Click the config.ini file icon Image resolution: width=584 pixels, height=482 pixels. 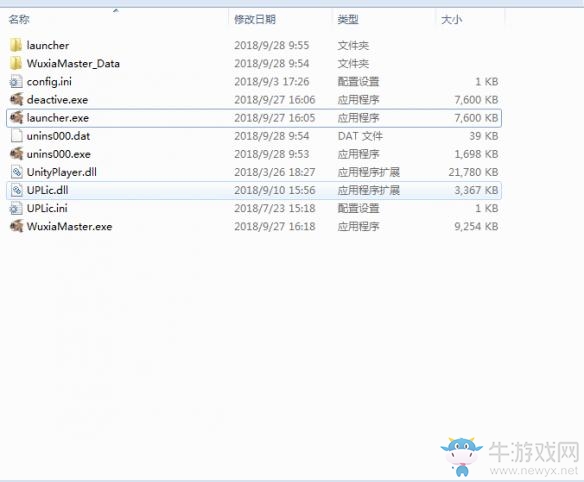coord(16,82)
